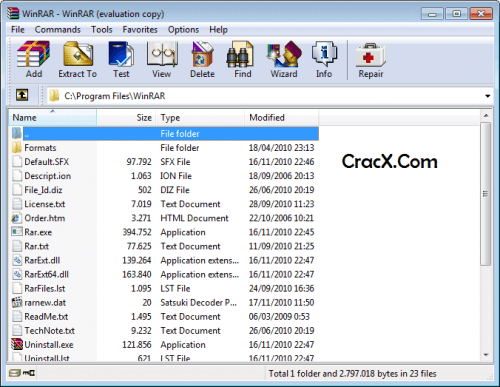Select the TechNote.txt file name

[49, 330]
